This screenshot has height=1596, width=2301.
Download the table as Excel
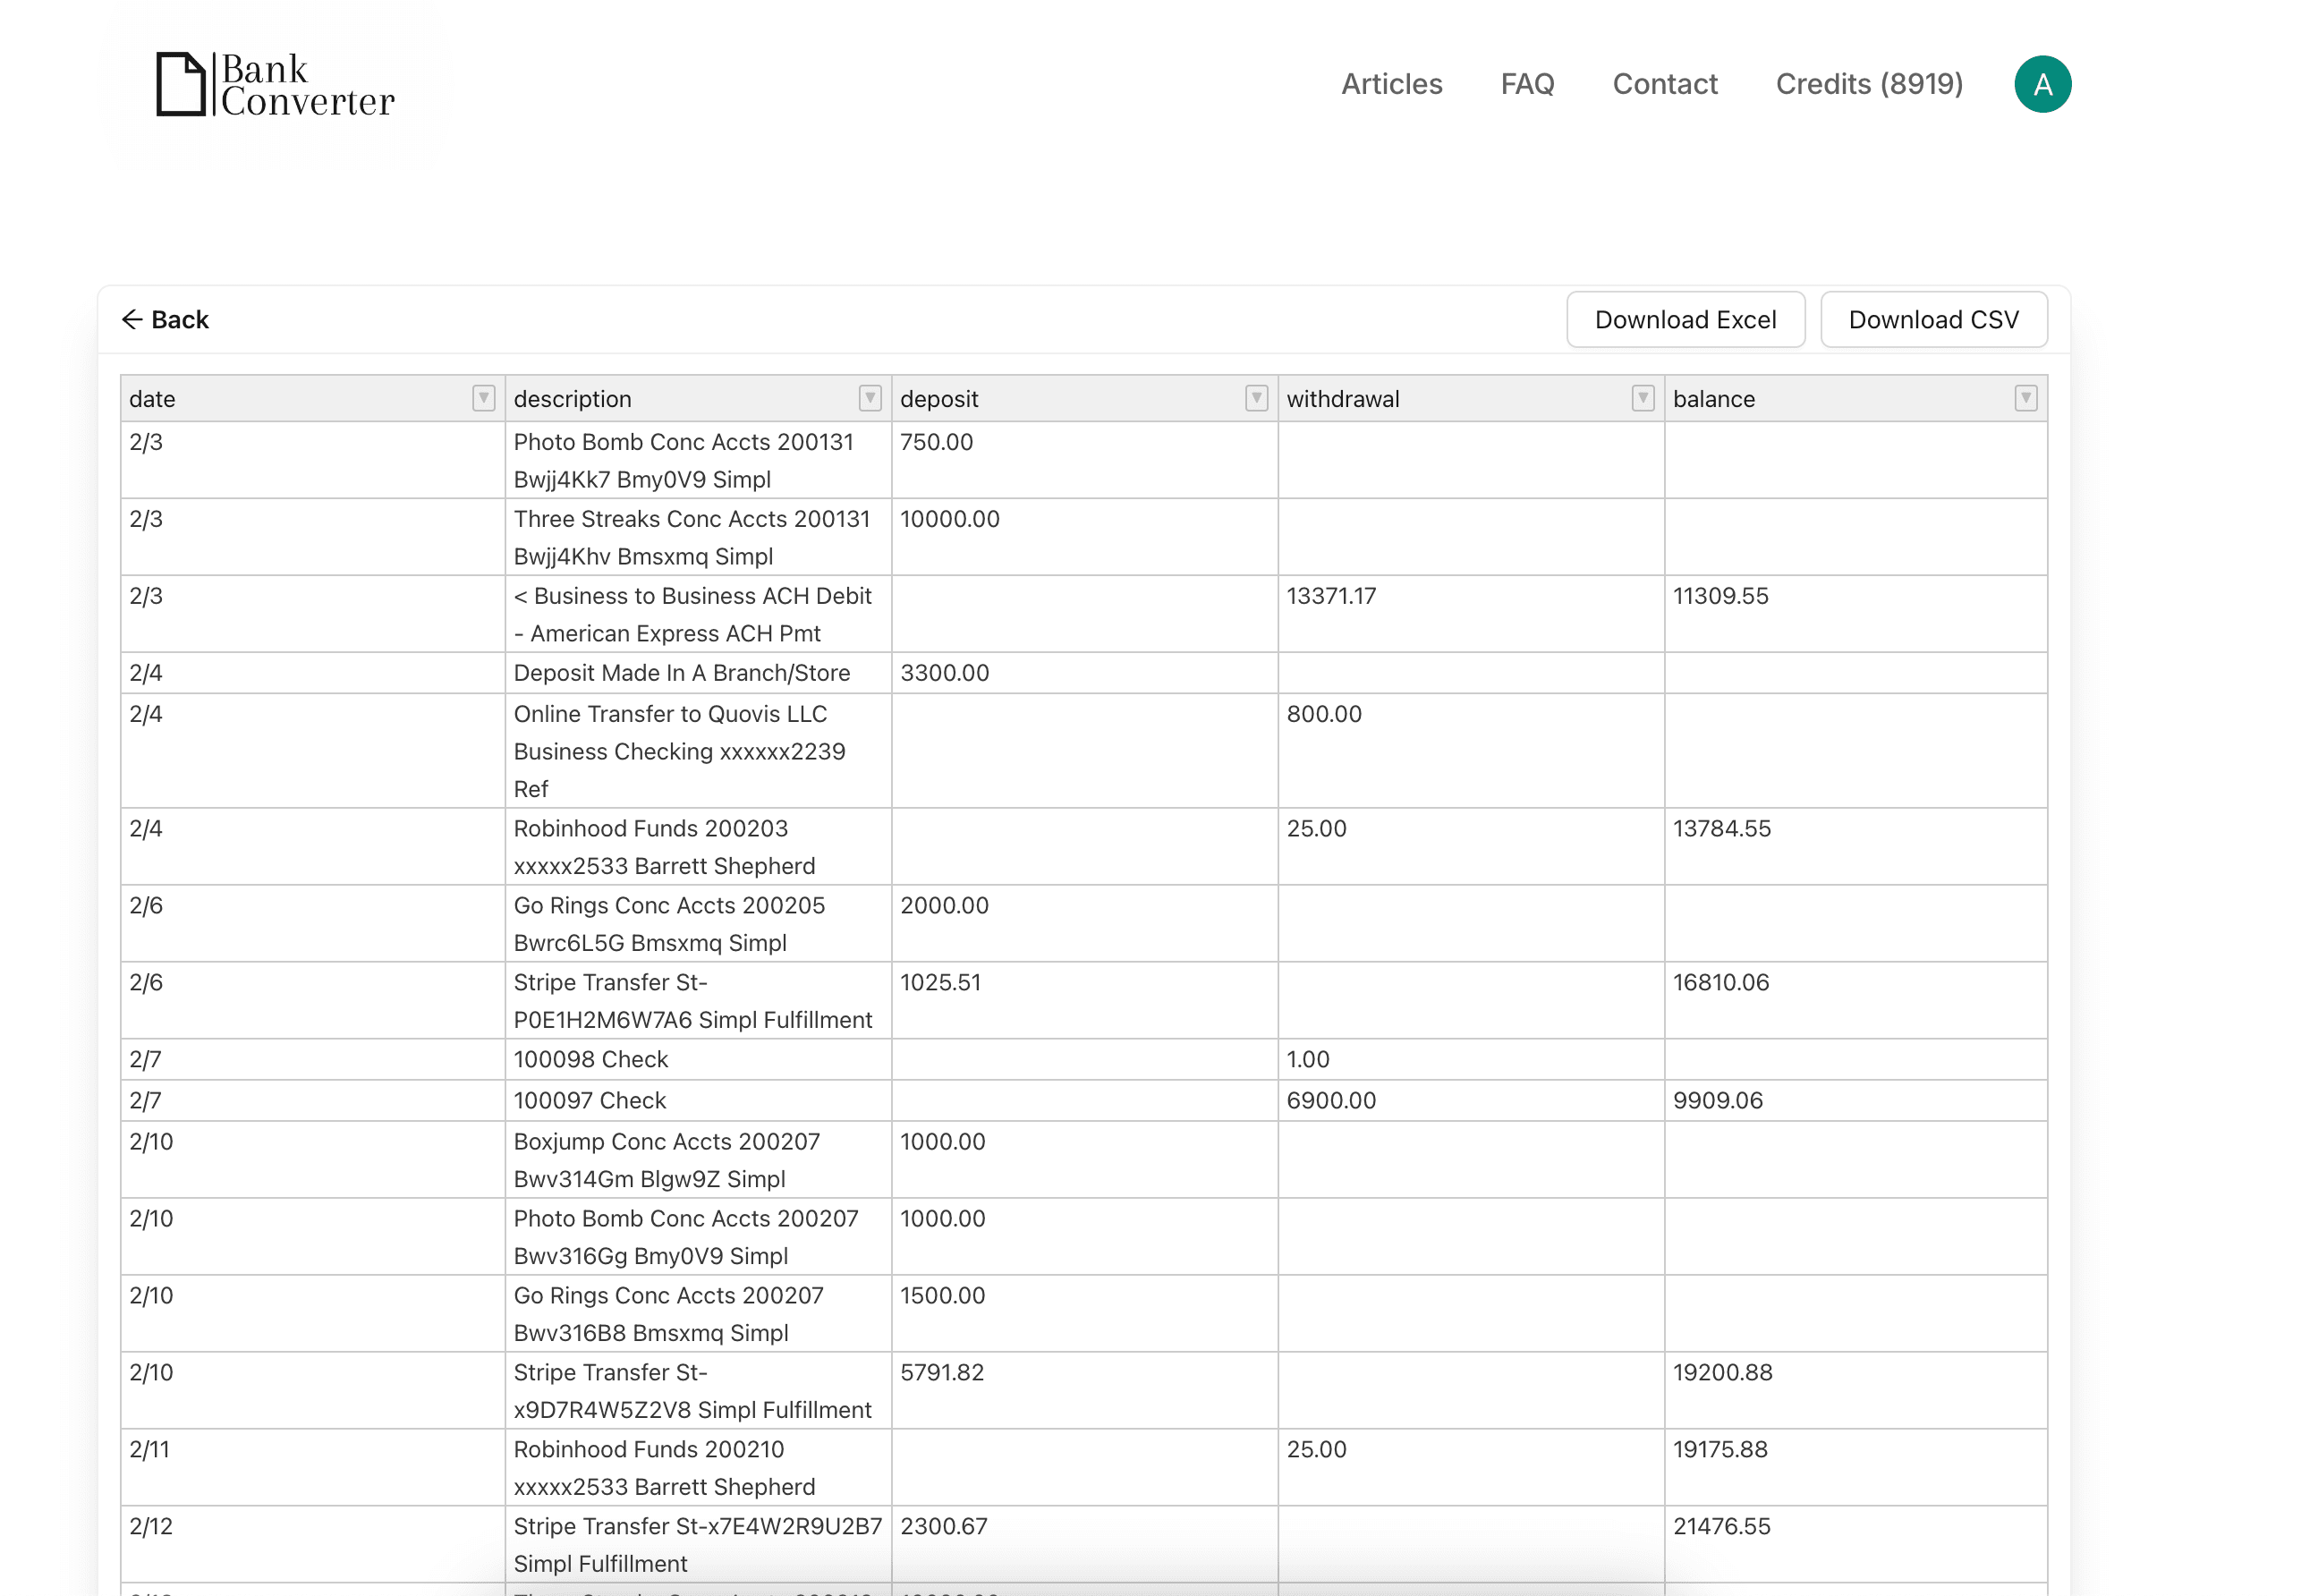(1684, 320)
